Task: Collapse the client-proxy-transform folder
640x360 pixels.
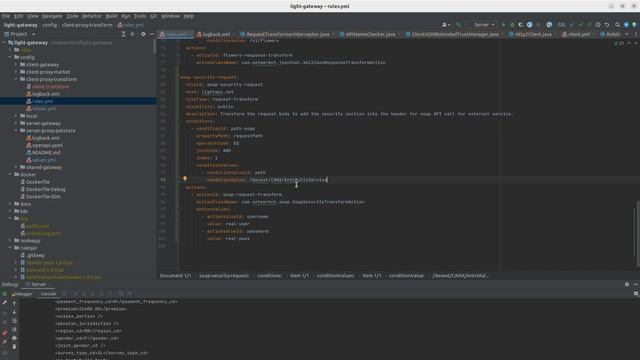Action: click(16, 79)
